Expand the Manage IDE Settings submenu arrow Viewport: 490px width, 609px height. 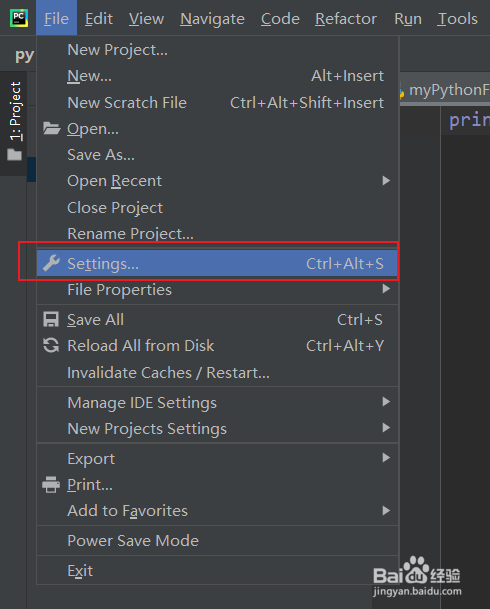pyautogui.click(x=386, y=401)
